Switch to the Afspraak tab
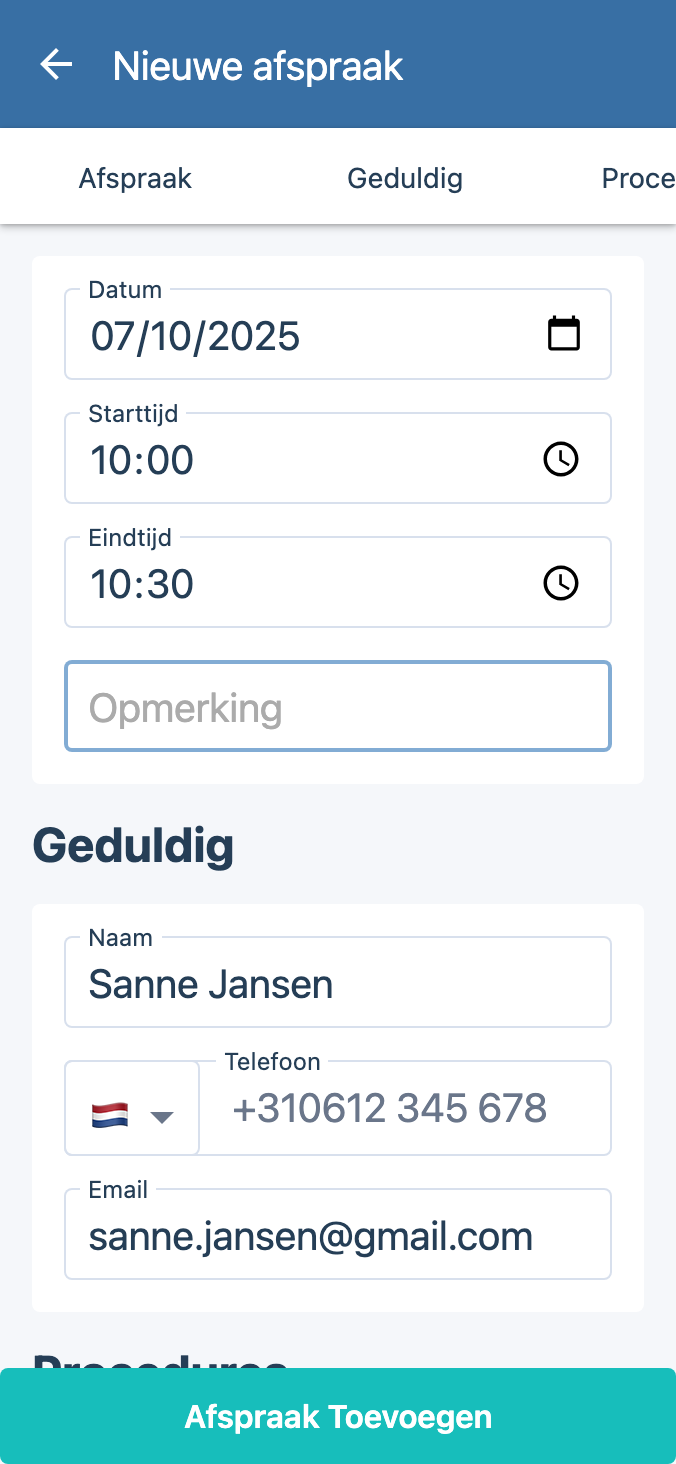 [x=135, y=179]
